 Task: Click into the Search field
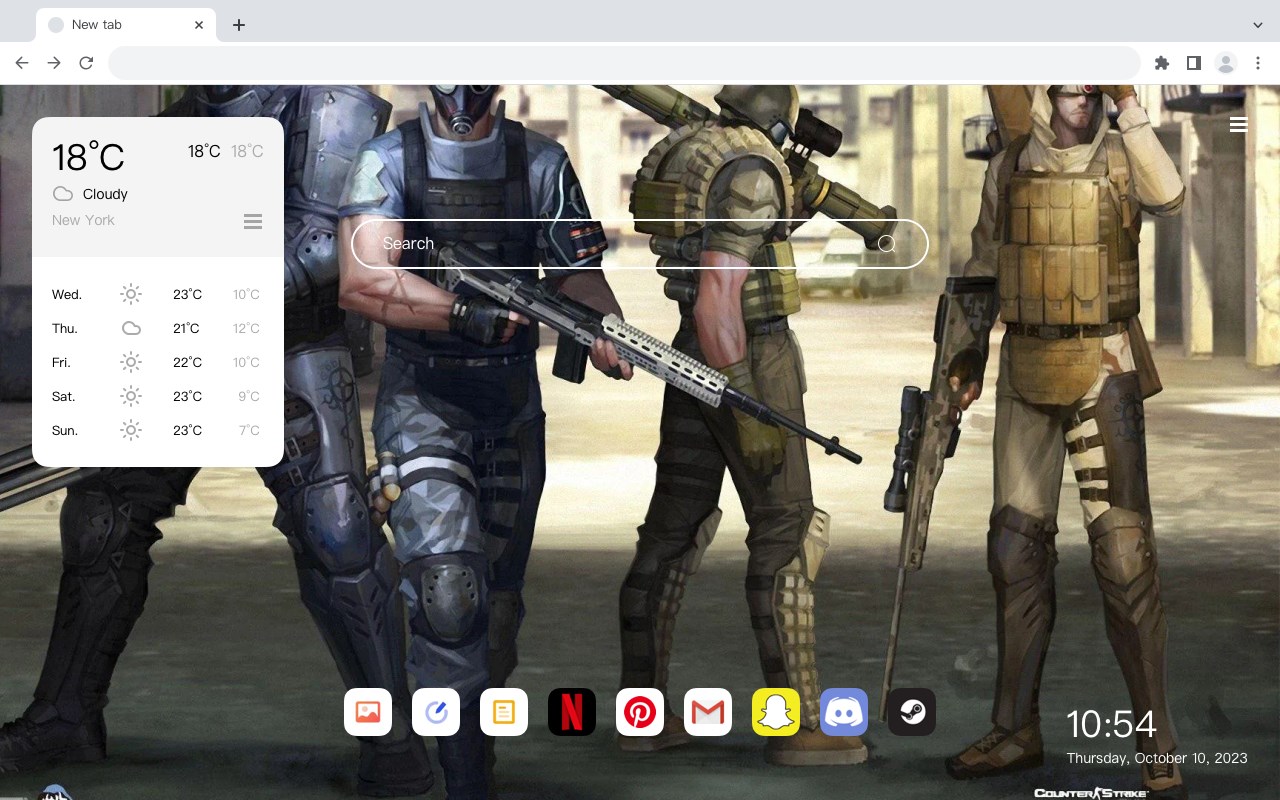pyautogui.click(x=640, y=244)
